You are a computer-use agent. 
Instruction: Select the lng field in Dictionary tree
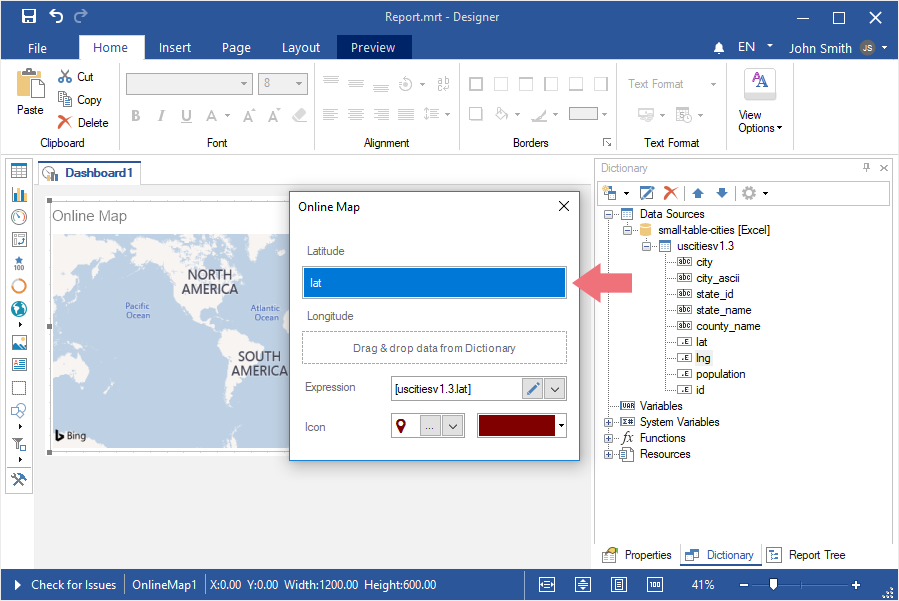pyautogui.click(x=703, y=358)
